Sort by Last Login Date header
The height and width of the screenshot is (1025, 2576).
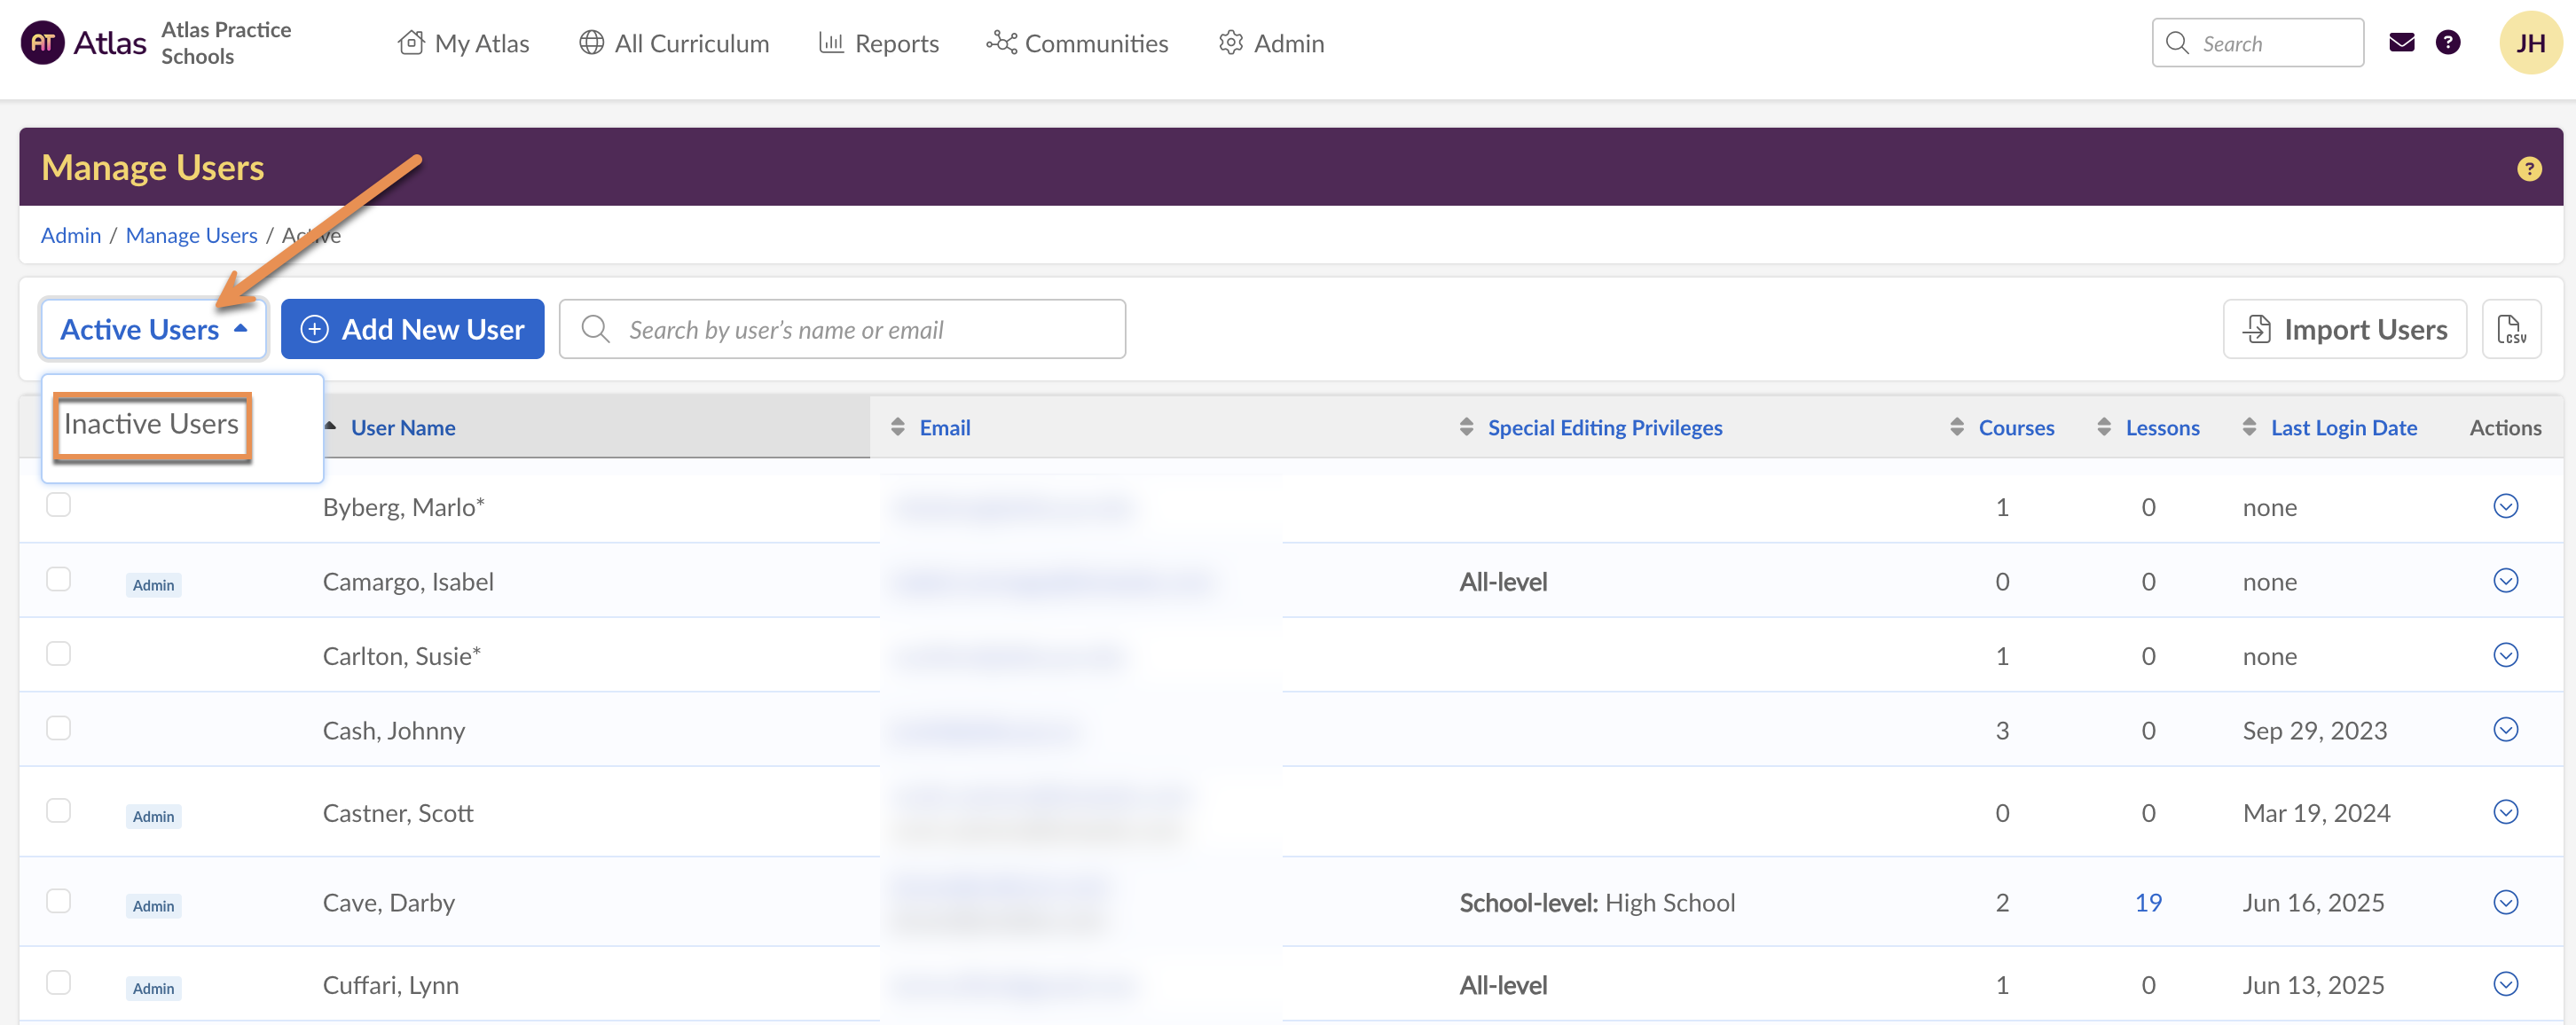tap(2344, 427)
